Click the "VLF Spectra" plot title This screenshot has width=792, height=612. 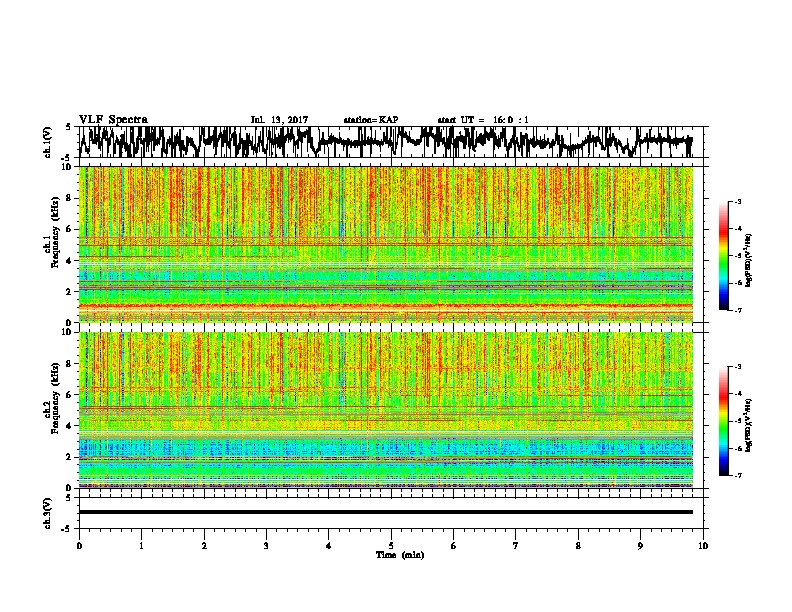(113, 120)
